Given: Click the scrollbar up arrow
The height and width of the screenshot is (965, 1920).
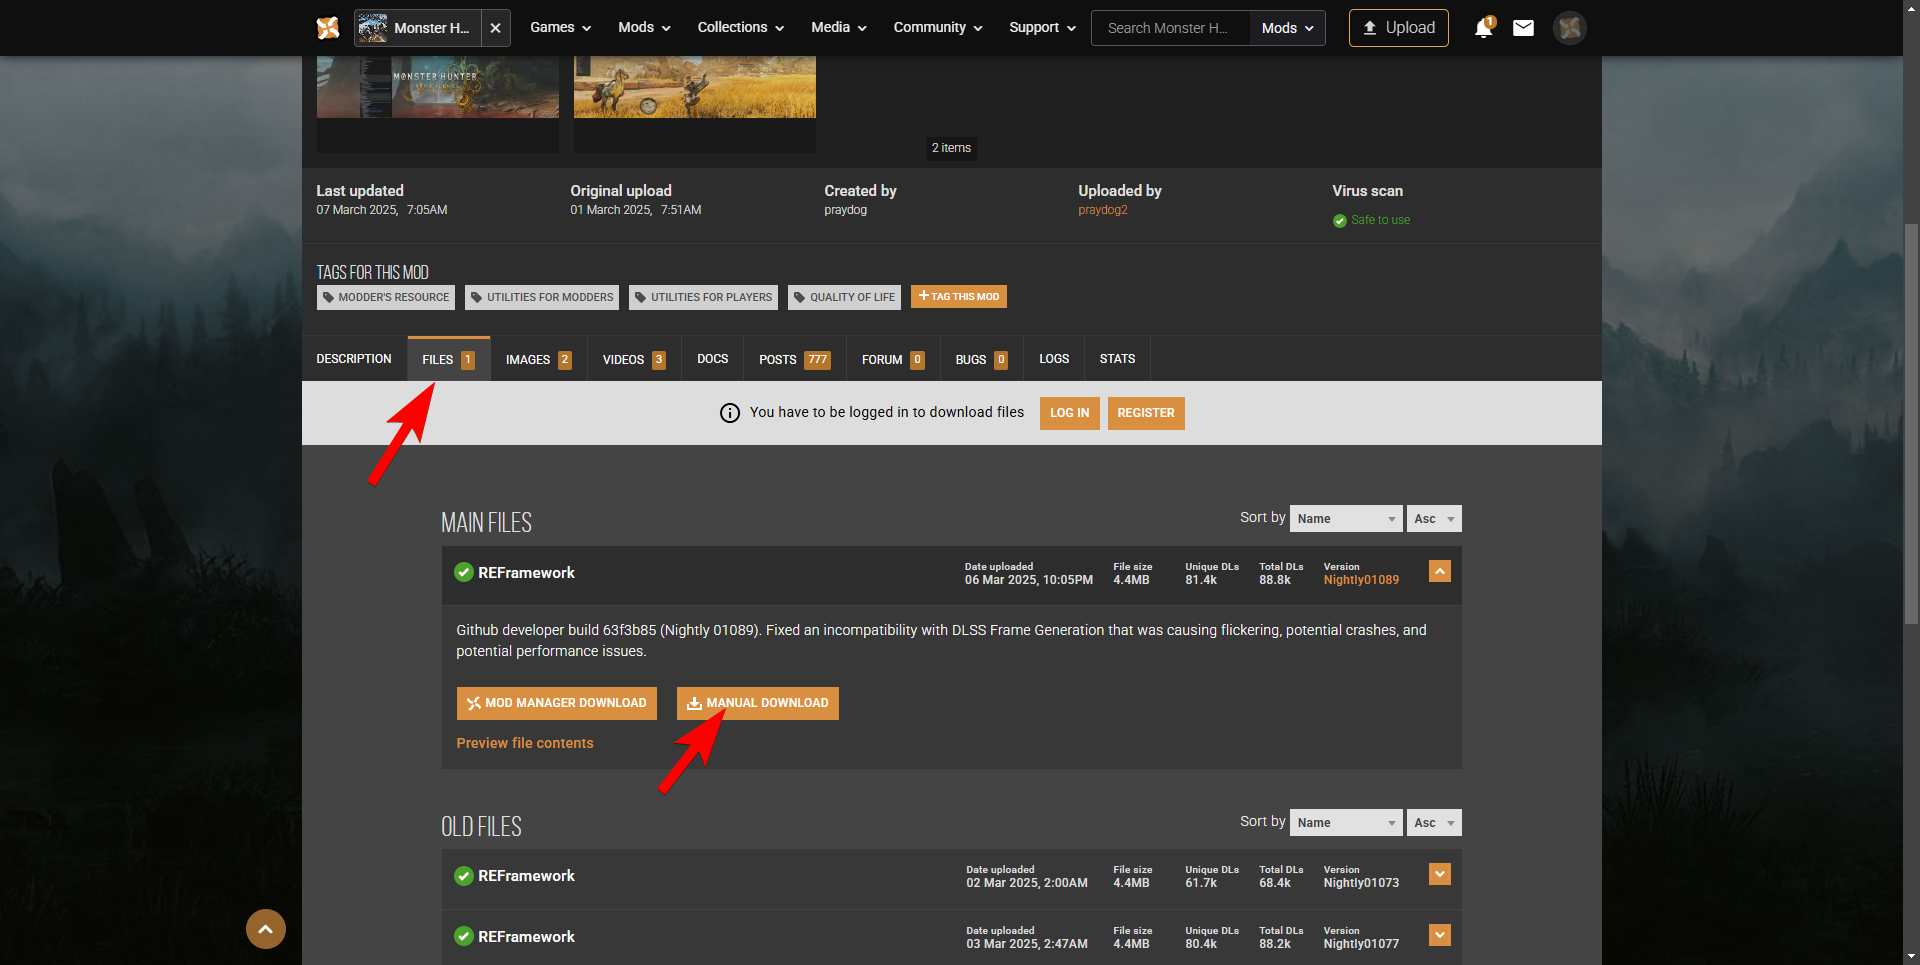Looking at the screenshot, I should (1911, 8).
